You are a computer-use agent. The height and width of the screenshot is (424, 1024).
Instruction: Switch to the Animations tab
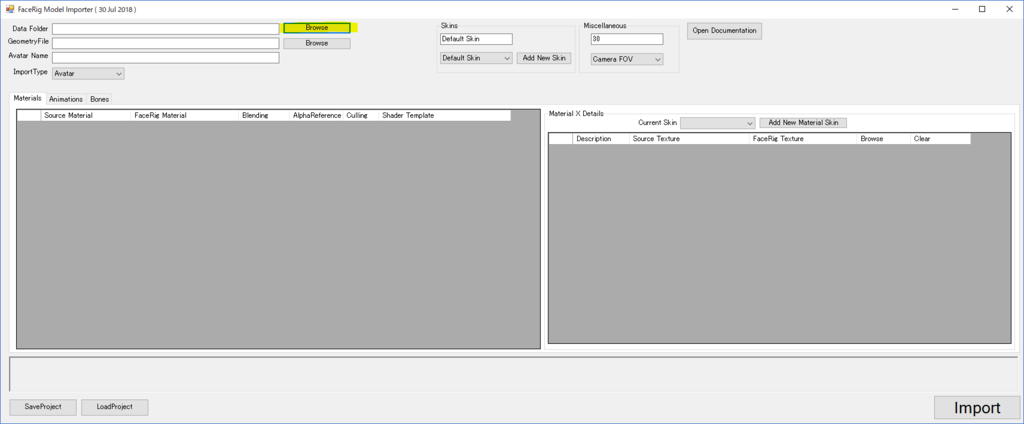click(66, 99)
